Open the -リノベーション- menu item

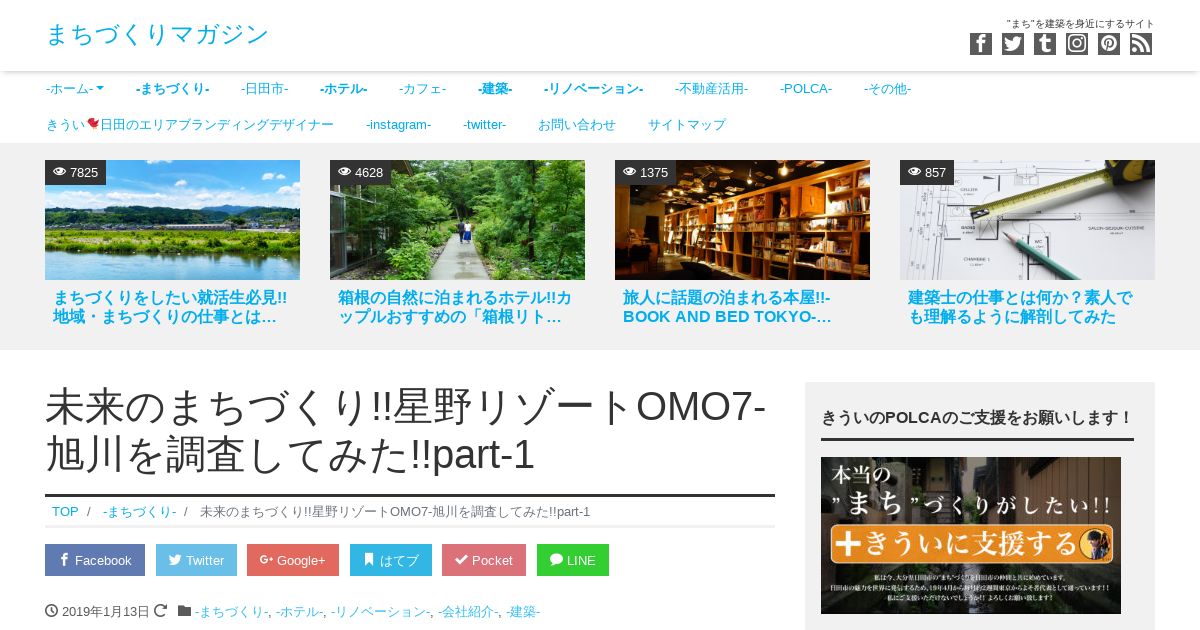click(593, 89)
